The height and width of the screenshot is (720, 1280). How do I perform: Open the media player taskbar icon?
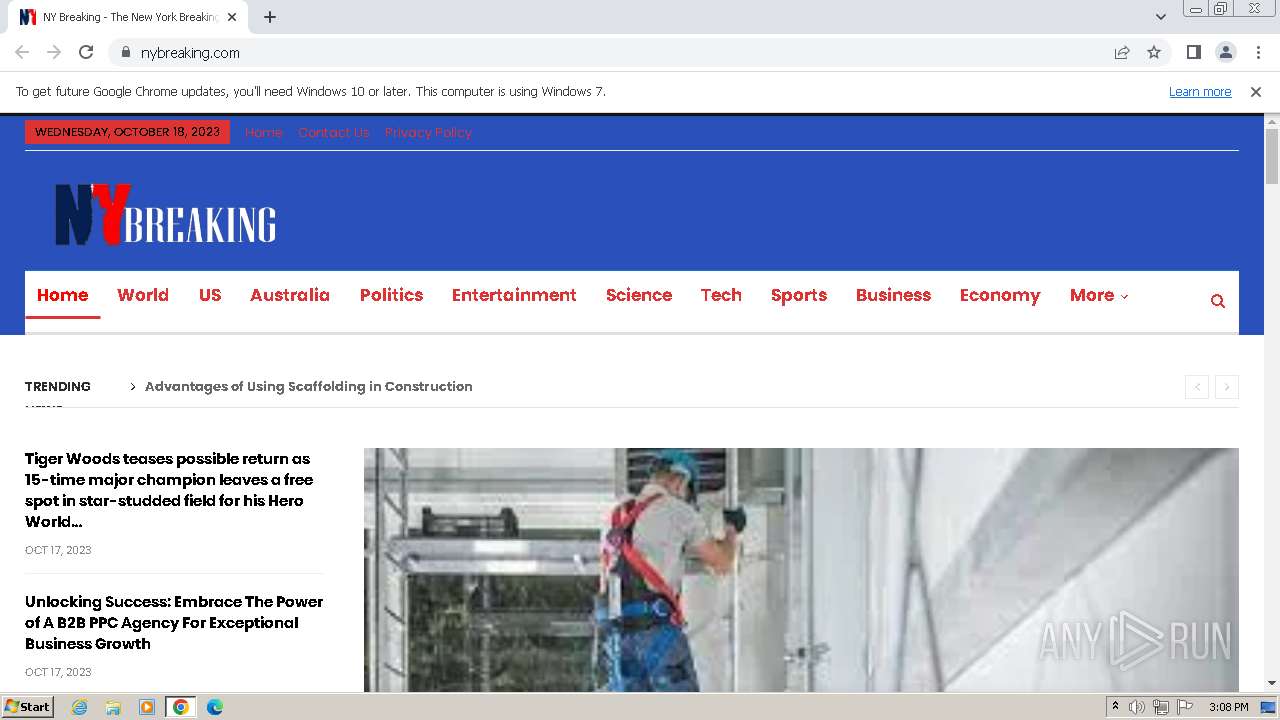(x=147, y=707)
